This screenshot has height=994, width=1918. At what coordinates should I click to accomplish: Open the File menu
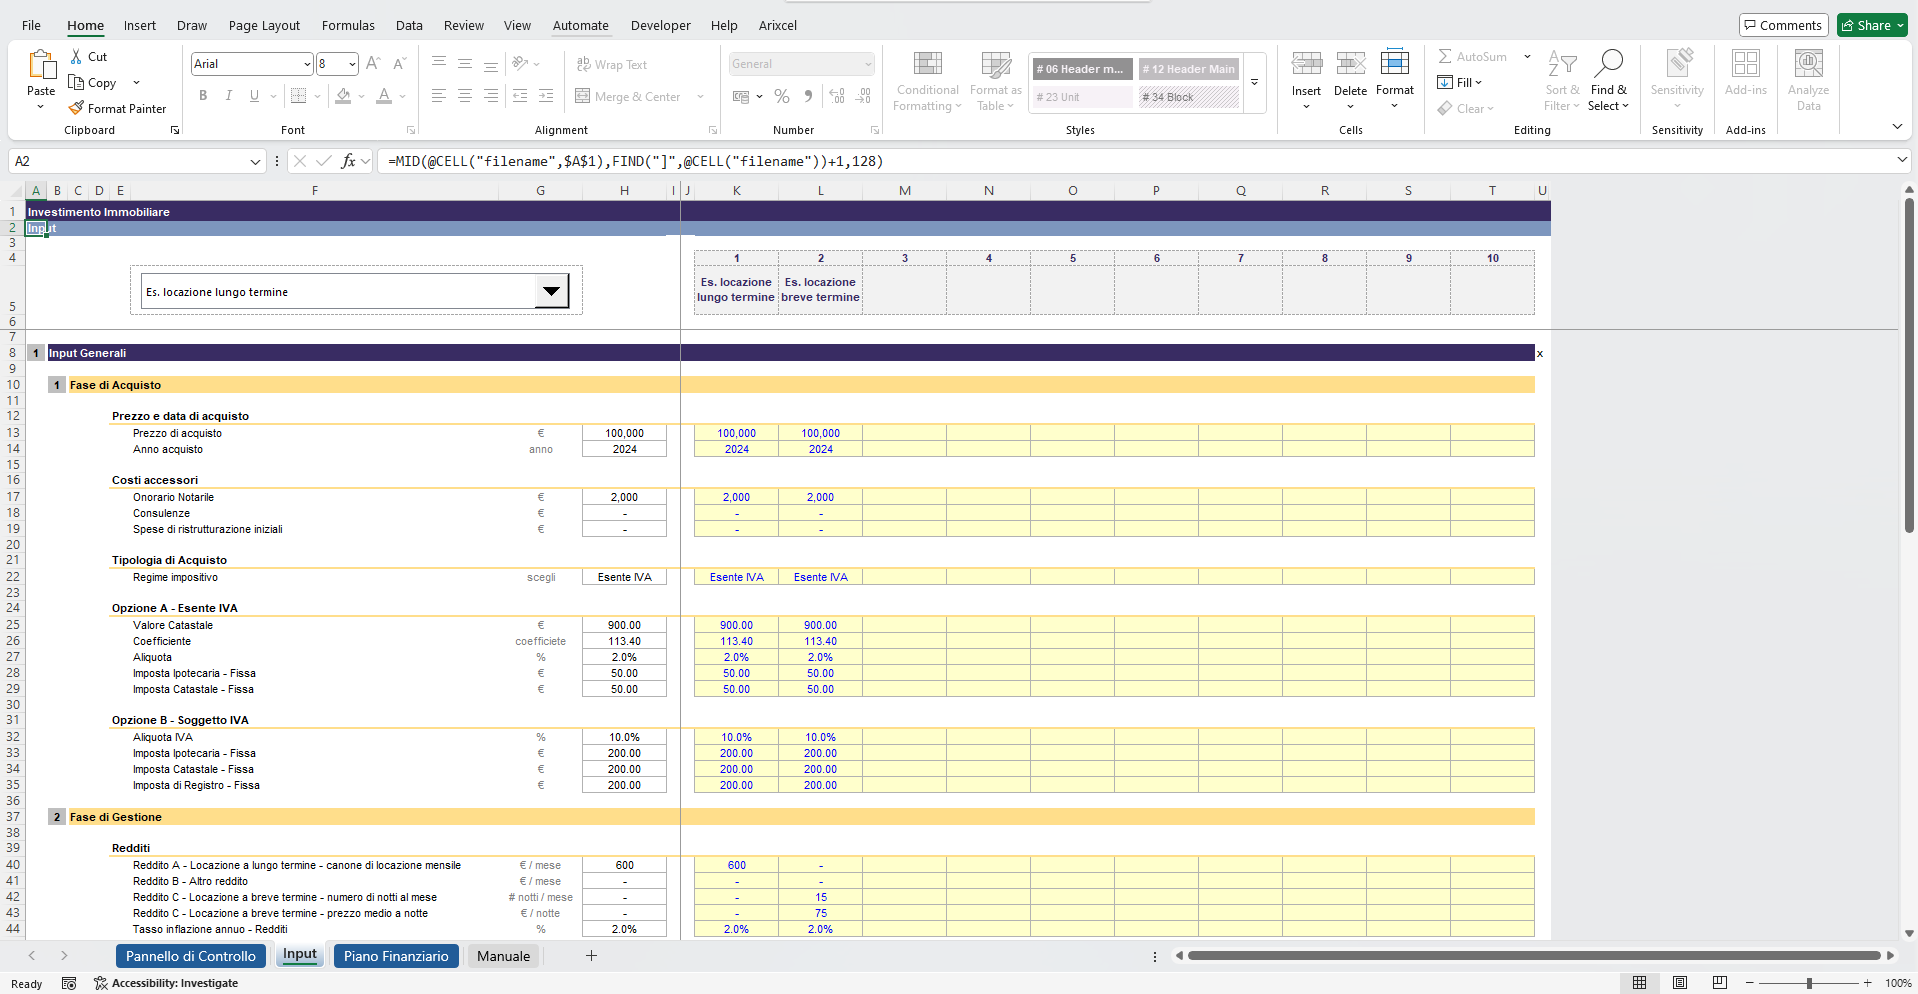[x=32, y=25]
